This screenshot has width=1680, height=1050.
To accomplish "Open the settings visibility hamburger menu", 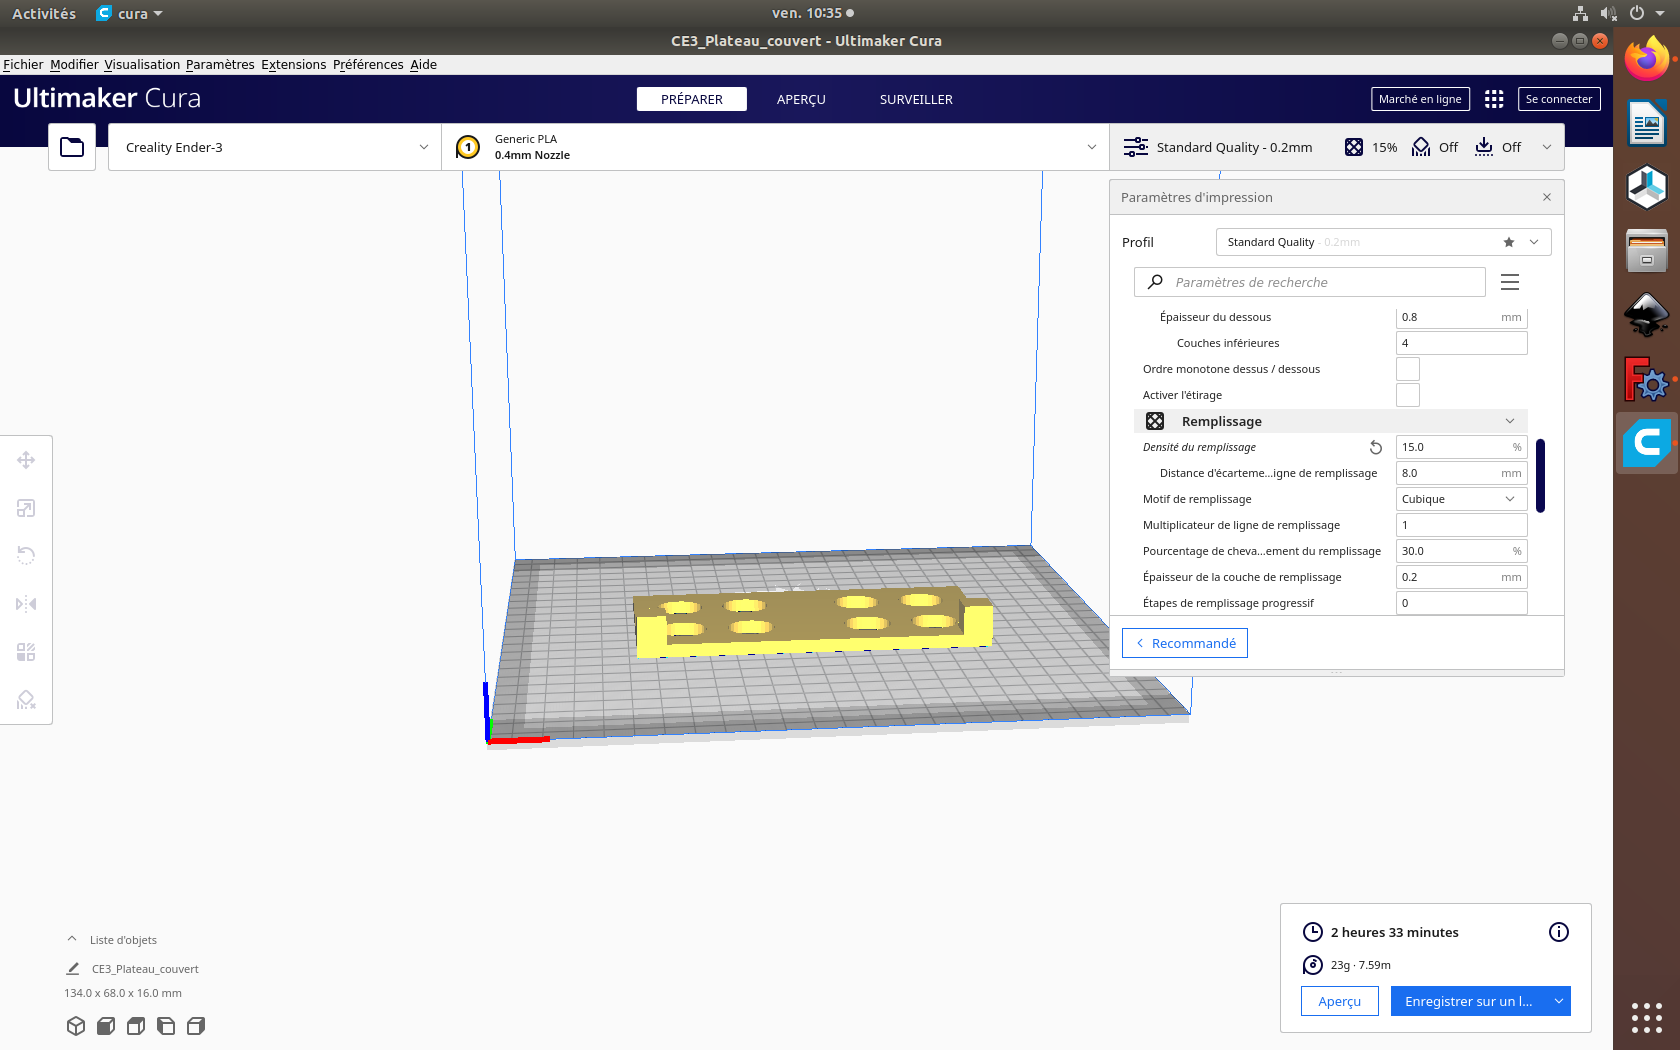I will pyautogui.click(x=1510, y=282).
